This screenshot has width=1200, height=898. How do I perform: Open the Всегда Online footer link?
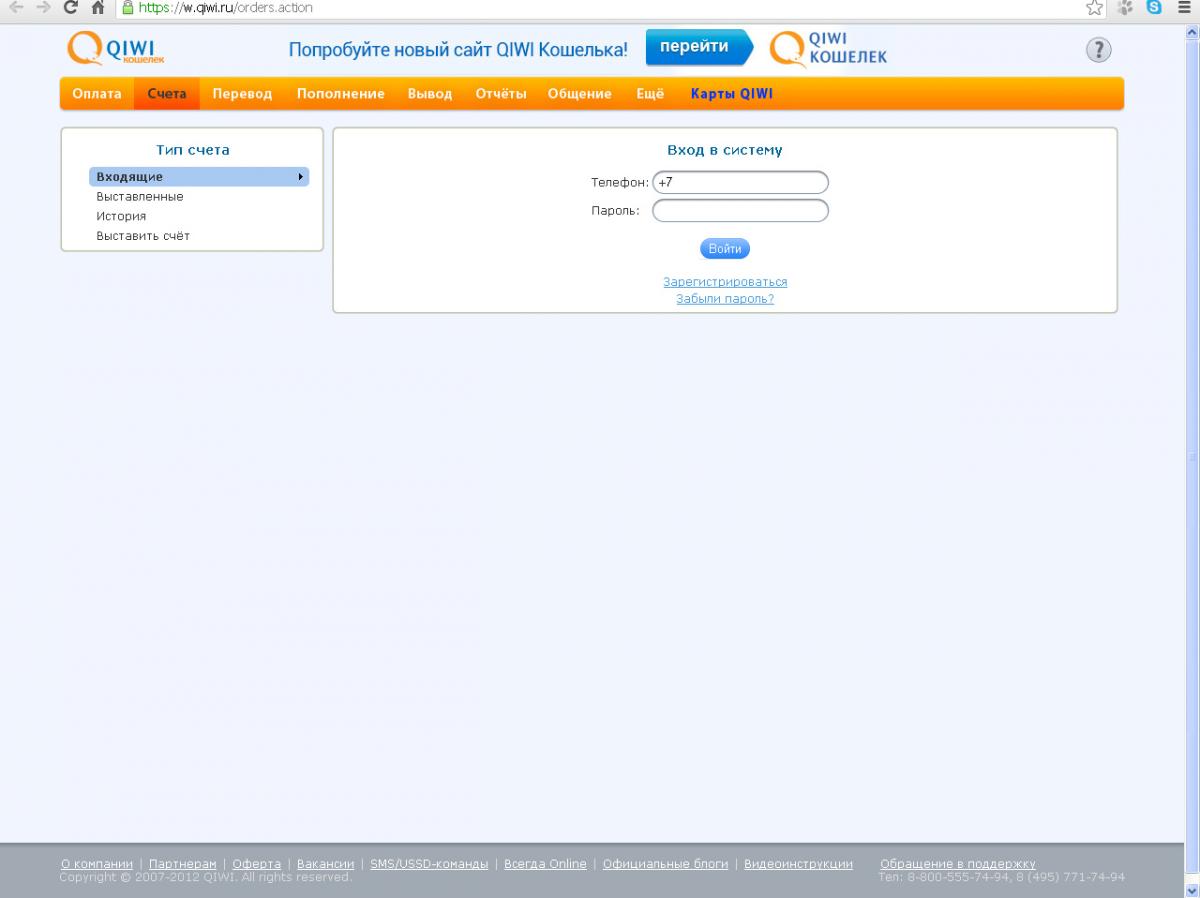[x=545, y=864]
